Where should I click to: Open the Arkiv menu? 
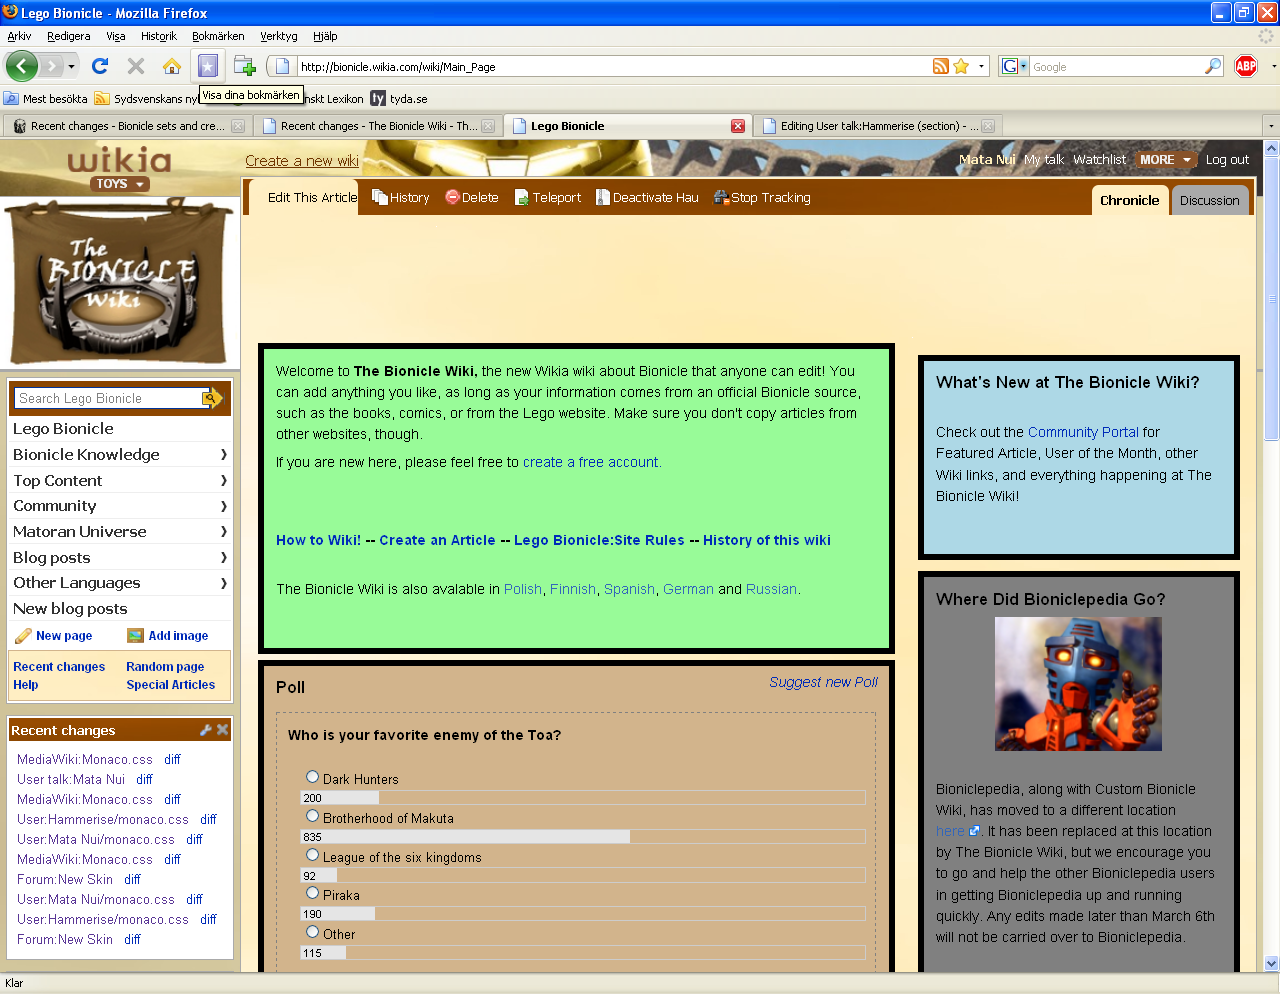[19, 36]
